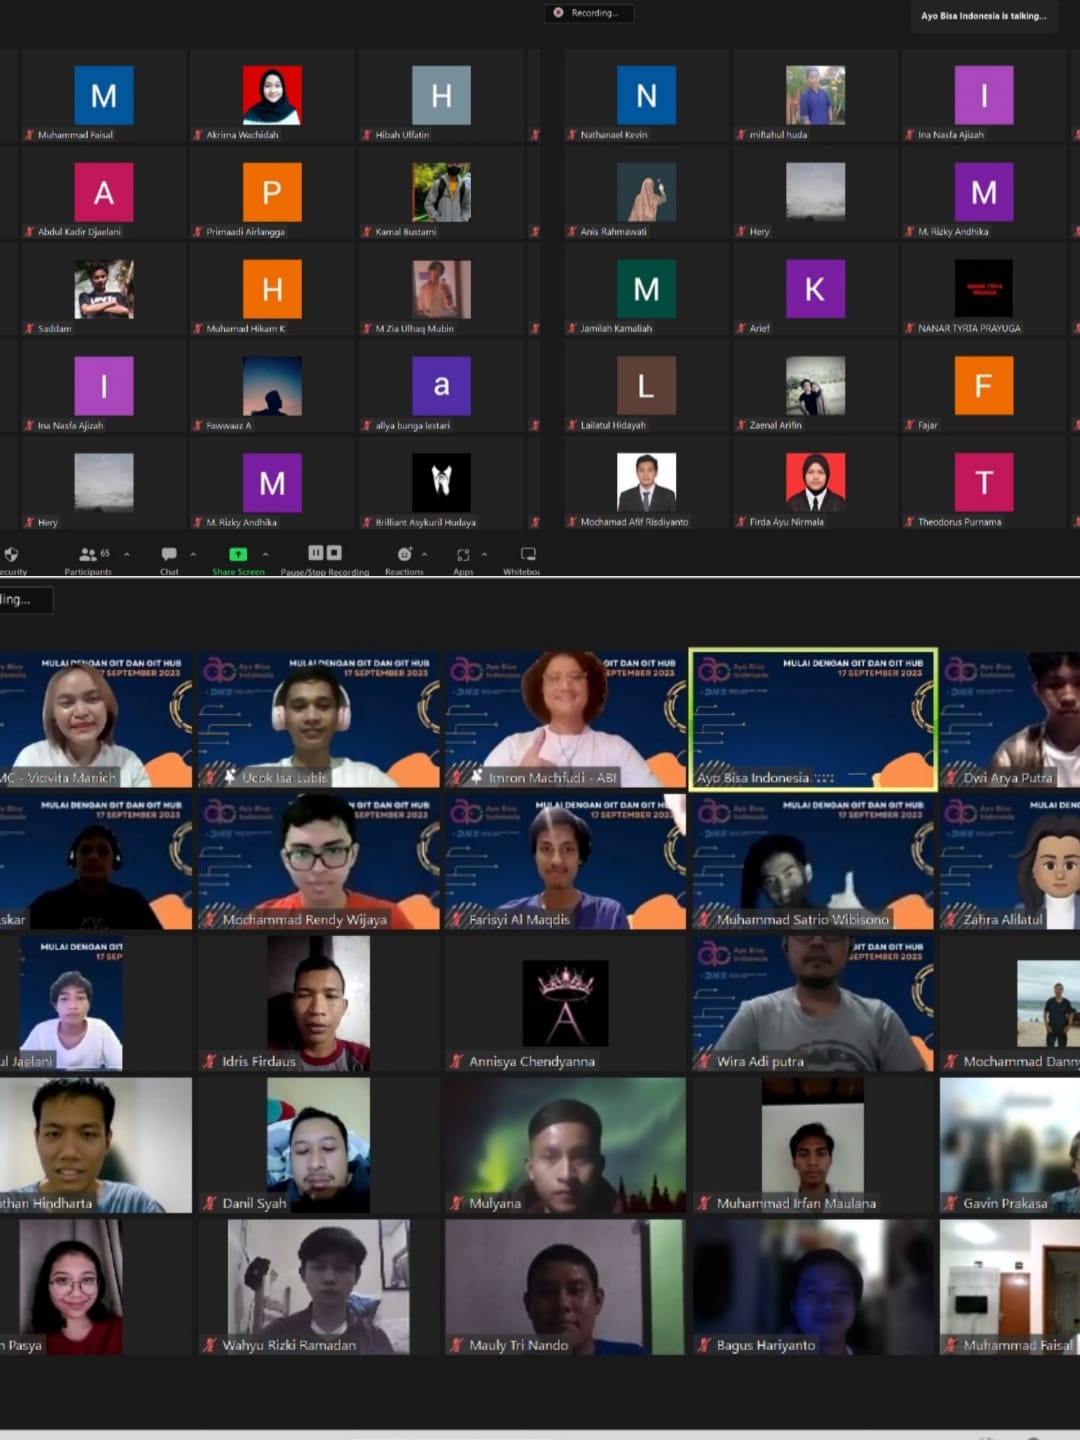The image size is (1080, 1440).
Task: Open Share Screen options arrow
Action: pos(265,554)
